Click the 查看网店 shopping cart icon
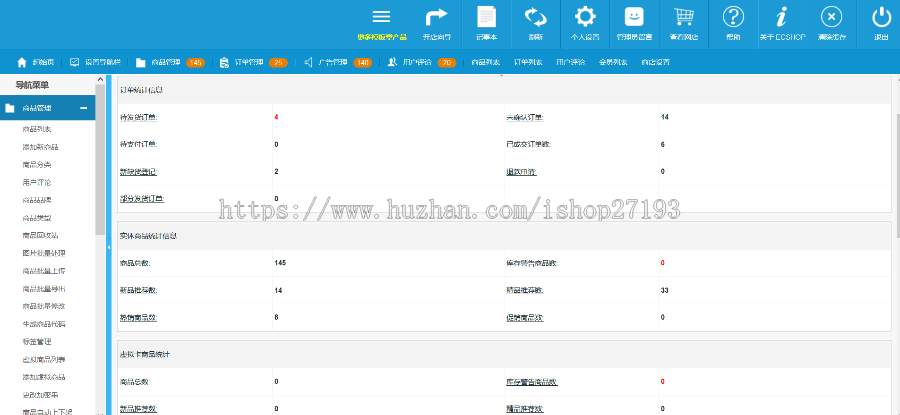 tap(684, 17)
